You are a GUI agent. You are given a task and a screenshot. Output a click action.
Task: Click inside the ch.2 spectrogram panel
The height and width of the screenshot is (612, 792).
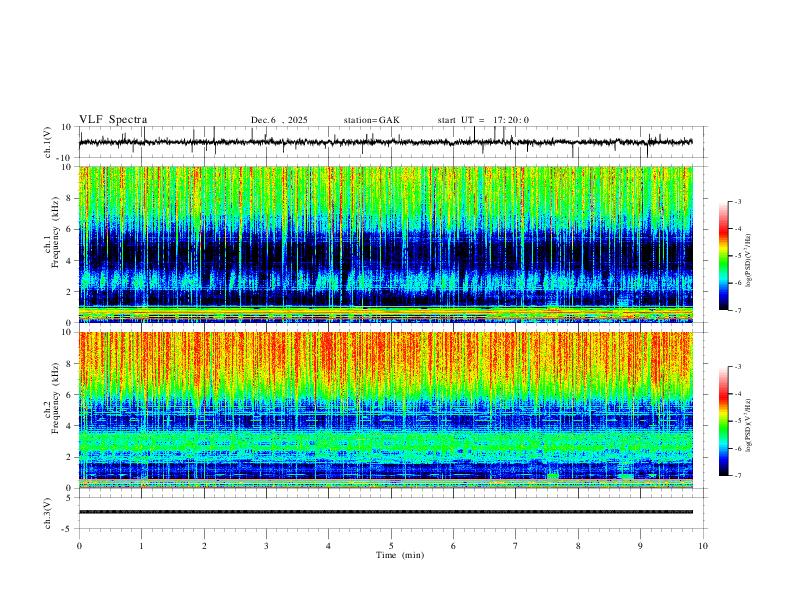385,410
